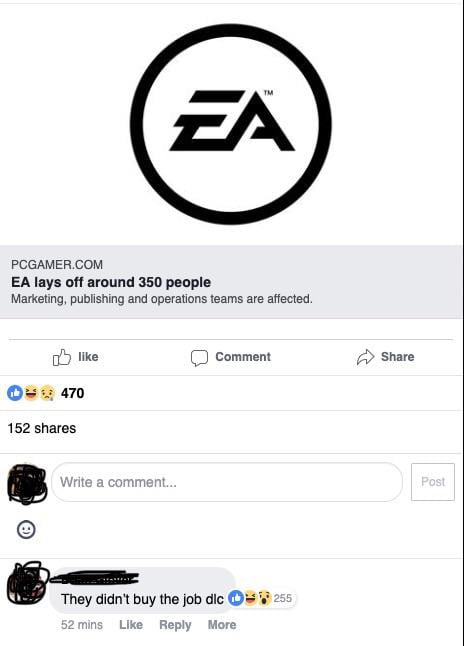Click the laughing reaction on the post
Screen dimensions: 464x646
(x=31, y=393)
